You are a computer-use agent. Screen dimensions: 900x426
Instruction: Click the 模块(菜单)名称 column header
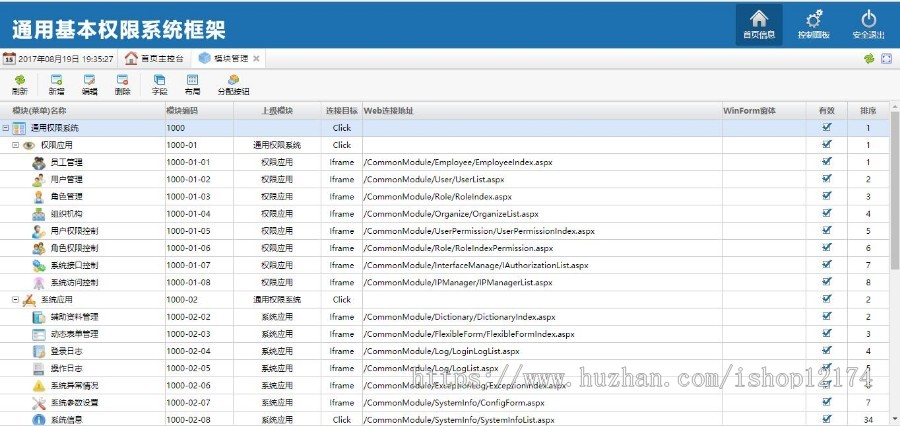coord(83,111)
